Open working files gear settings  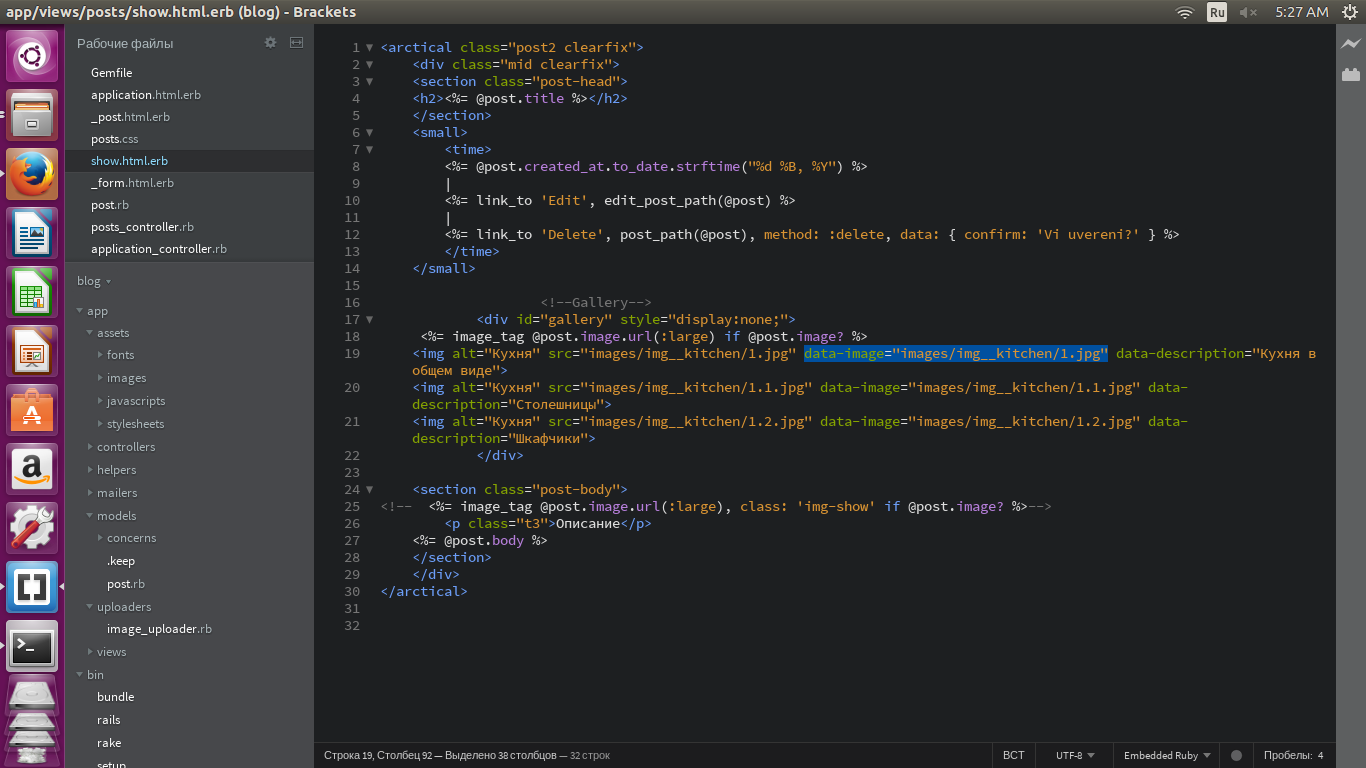(x=270, y=43)
